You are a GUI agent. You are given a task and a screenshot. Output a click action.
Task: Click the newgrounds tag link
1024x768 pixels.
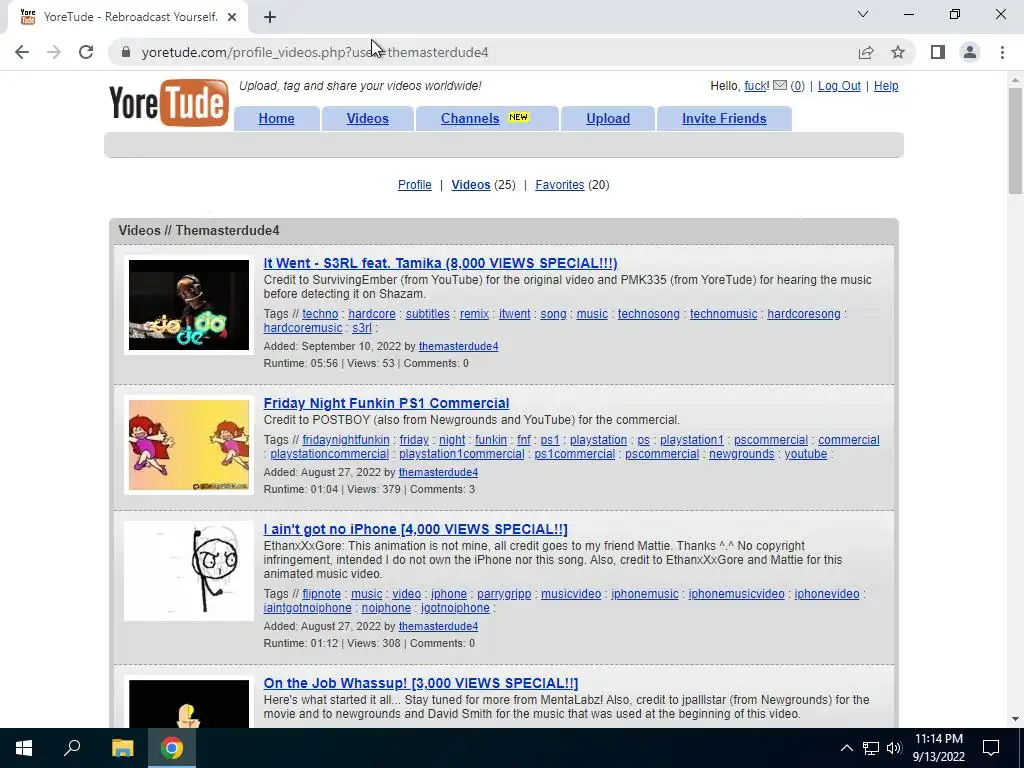tap(741, 454)
